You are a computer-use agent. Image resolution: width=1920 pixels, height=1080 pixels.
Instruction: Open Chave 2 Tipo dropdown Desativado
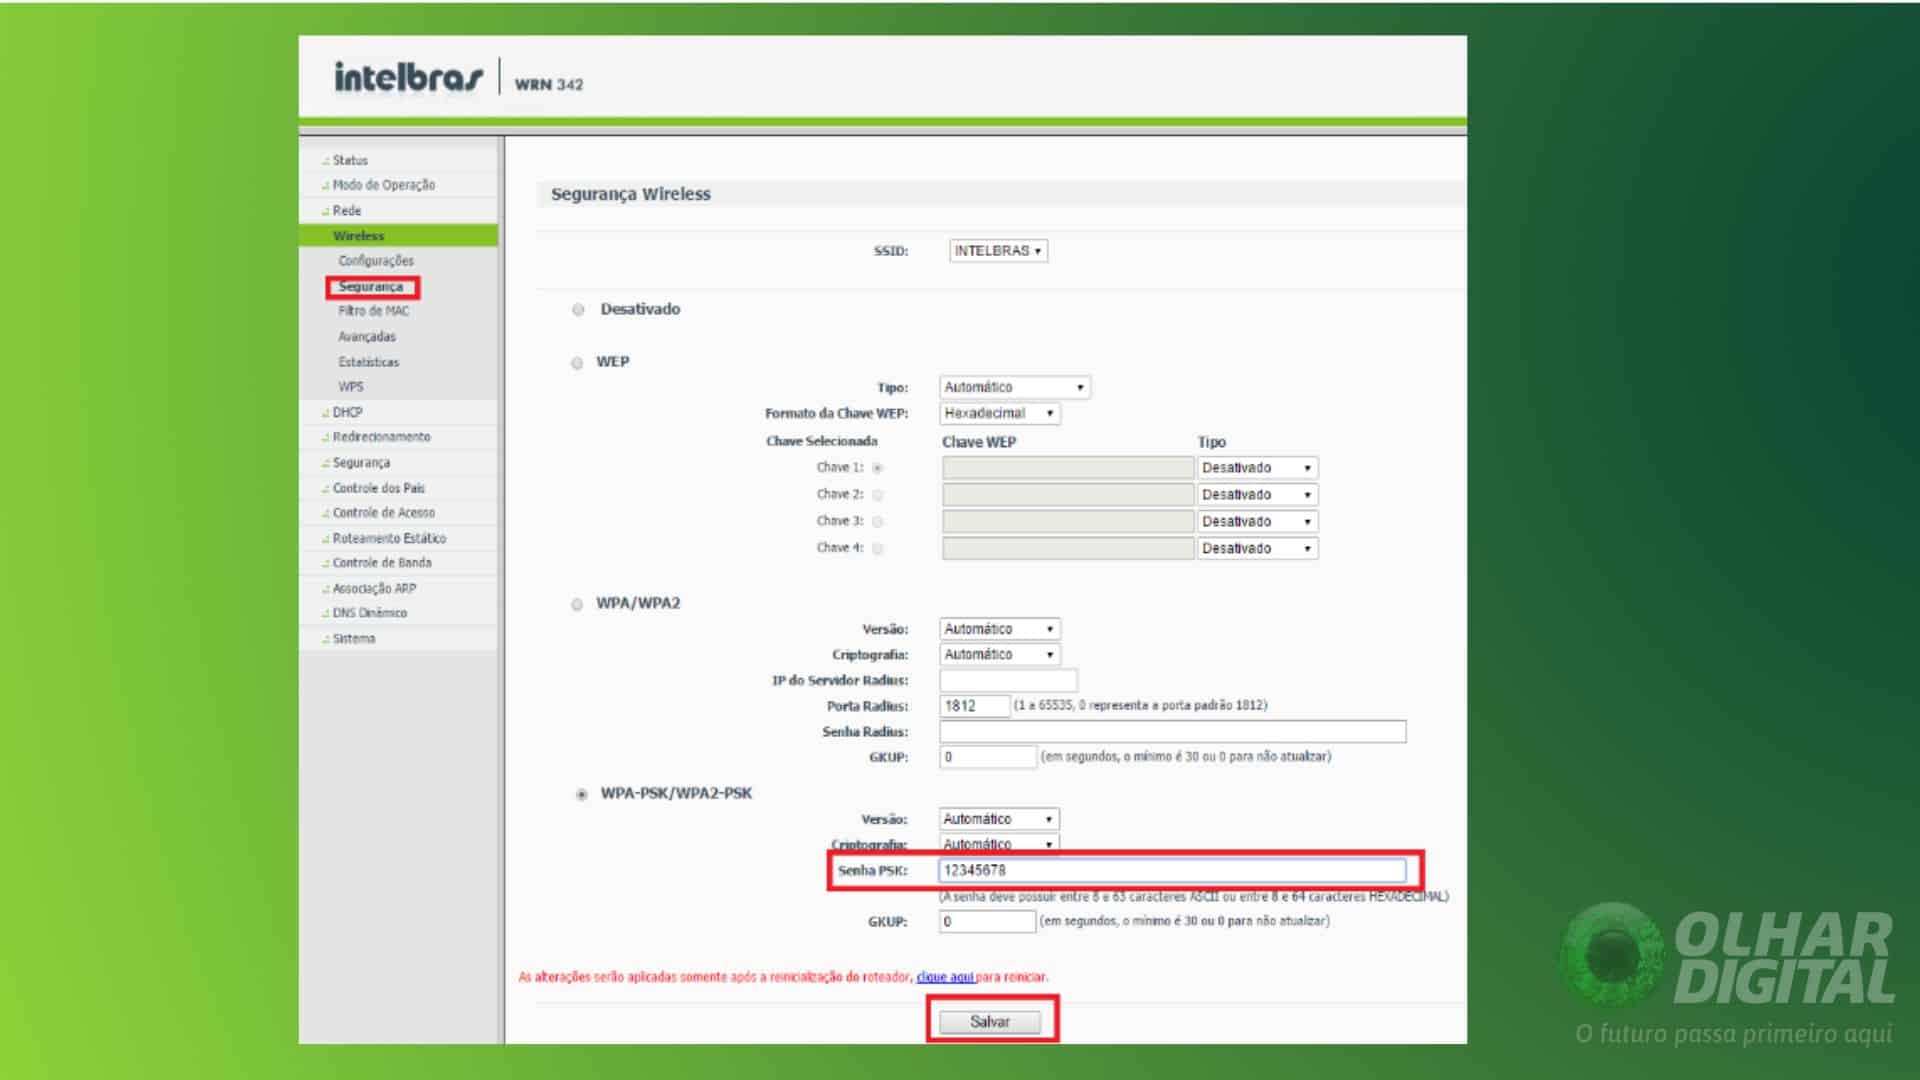1258,495
